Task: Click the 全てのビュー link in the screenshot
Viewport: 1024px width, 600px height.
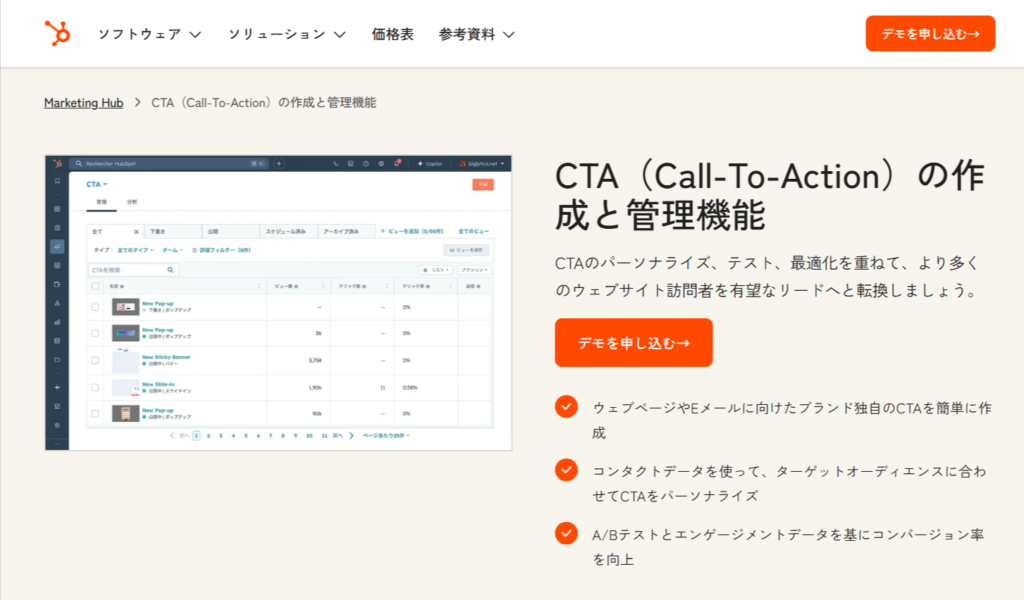Action: [473, 231]
